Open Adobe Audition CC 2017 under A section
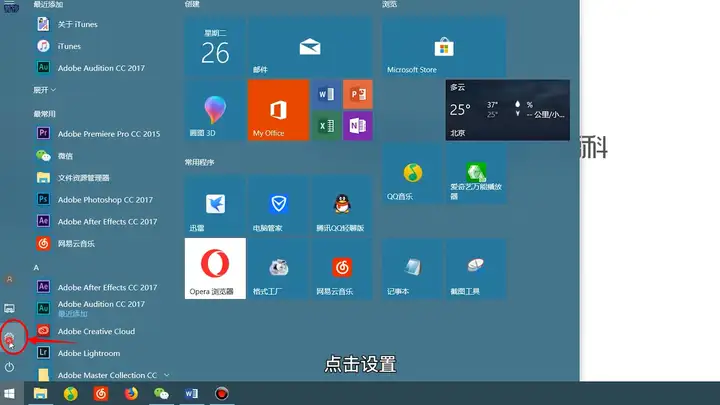 click(99, 308)
